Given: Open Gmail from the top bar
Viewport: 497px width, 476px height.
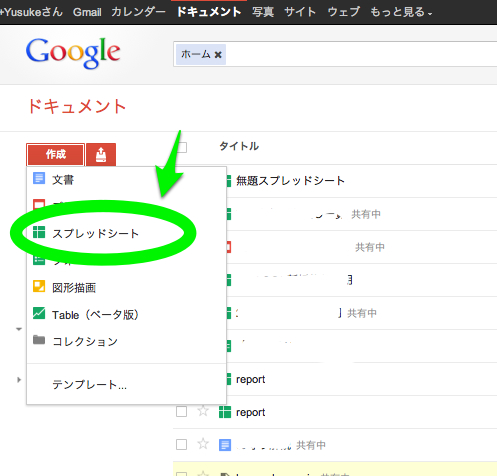Looking at the screenshot, I should (87, 12).
